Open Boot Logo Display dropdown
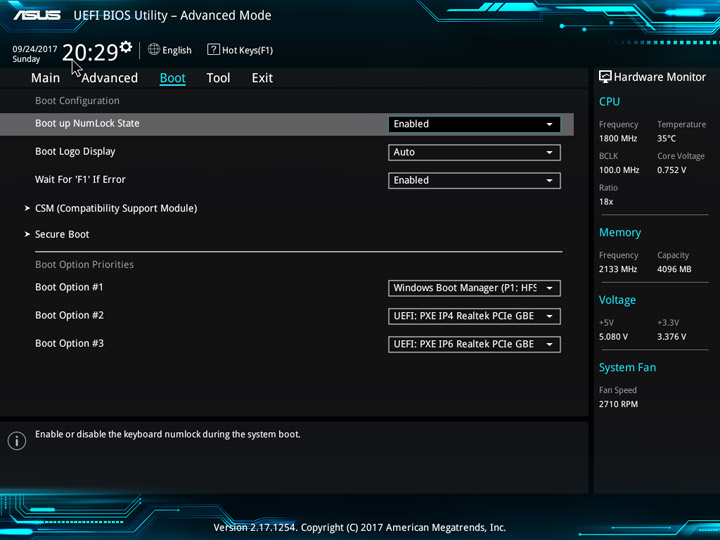The width and height of the screenshot is (720, 540). [474, 152]
